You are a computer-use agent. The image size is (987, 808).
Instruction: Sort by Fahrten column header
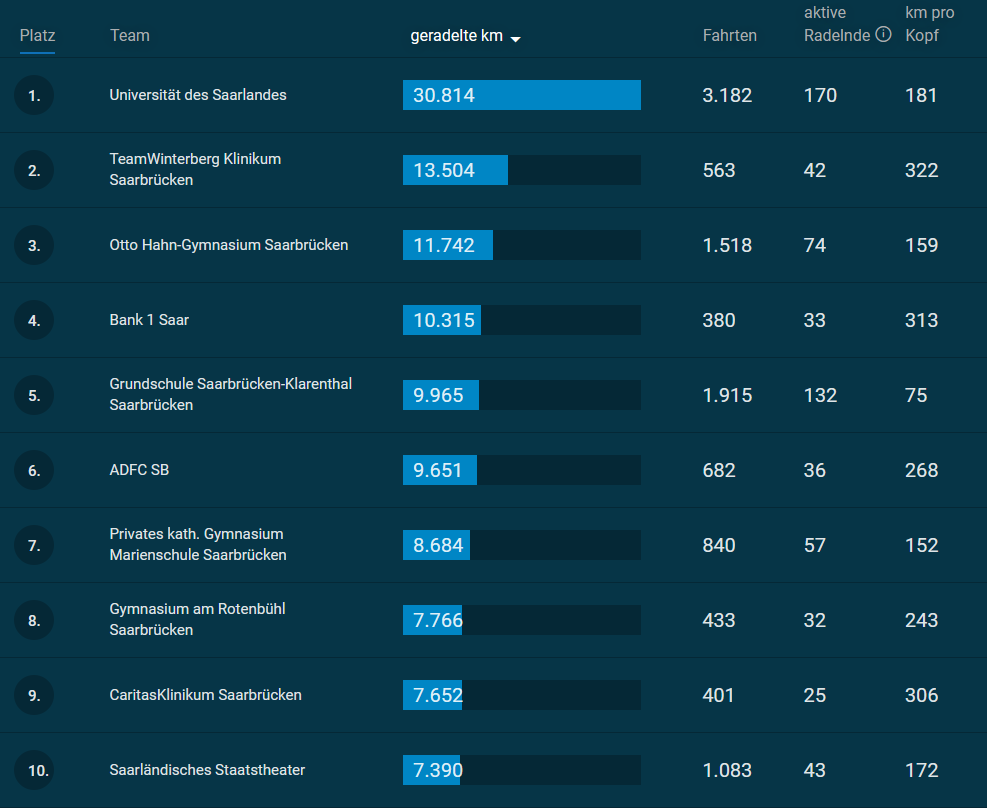pyautogui.click(x=729, y=36)
